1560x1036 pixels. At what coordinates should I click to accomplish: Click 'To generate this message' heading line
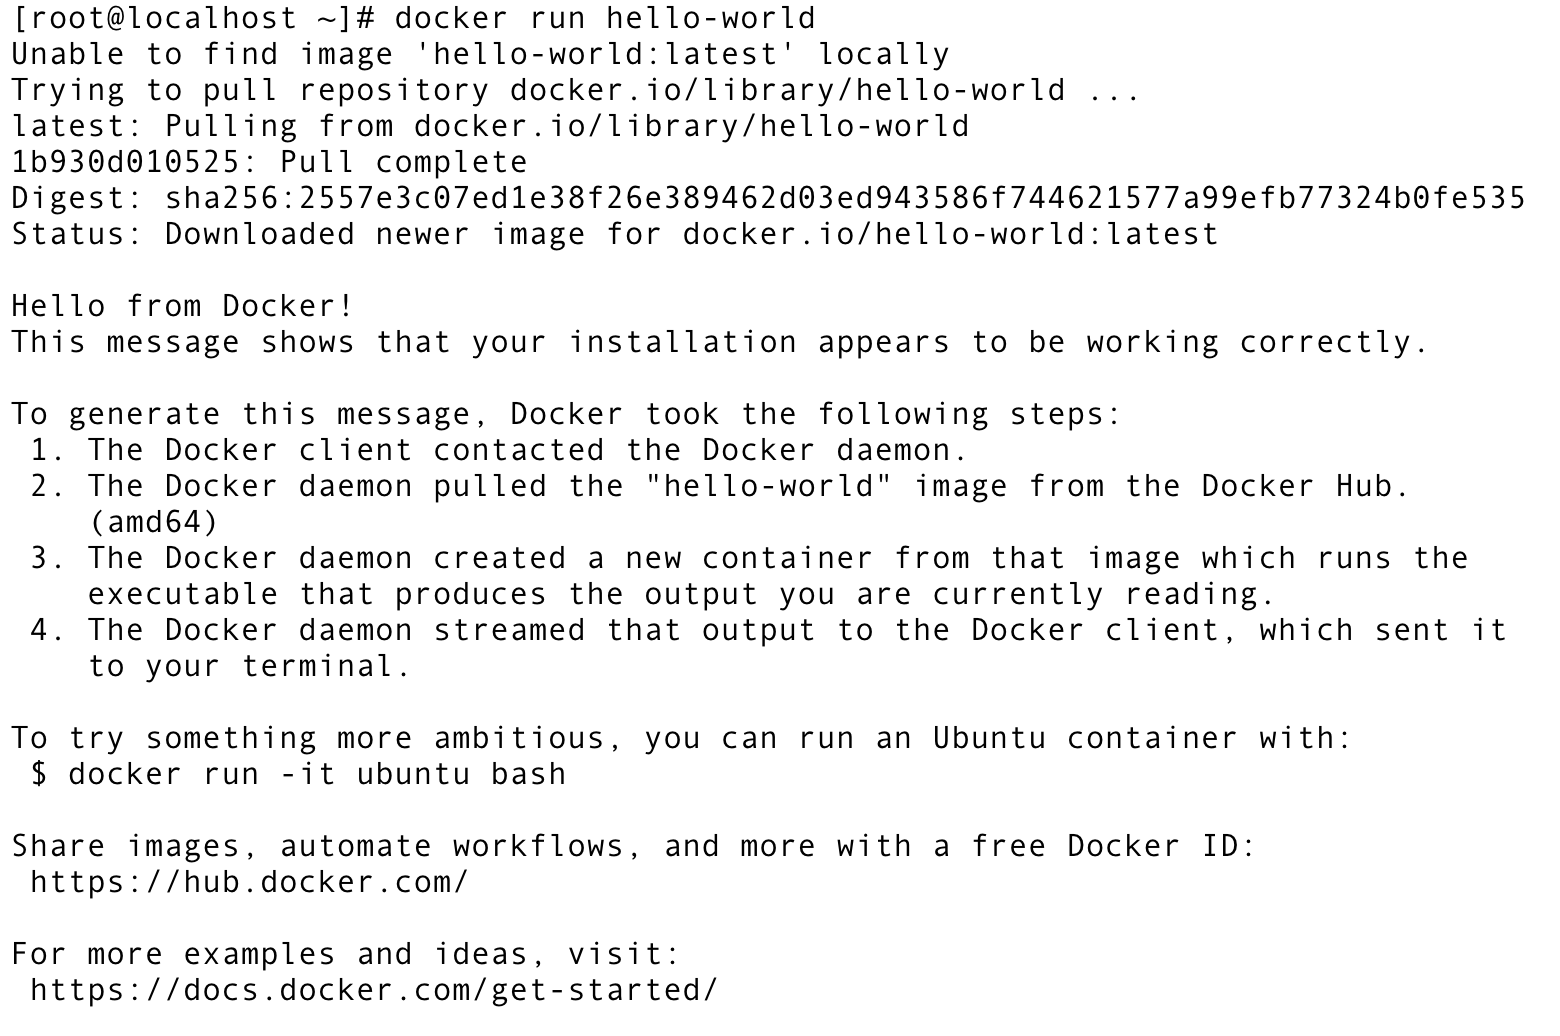(566, 415)
